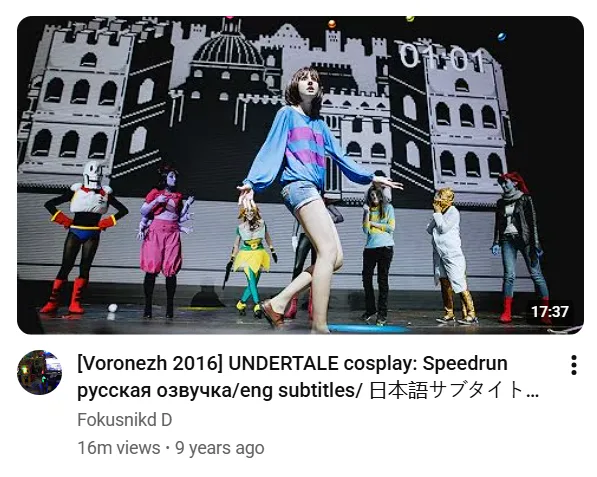This screenshot has width=597, height=477.
Task: Click the 17:37 duration badge
Action: pos(550,312)
